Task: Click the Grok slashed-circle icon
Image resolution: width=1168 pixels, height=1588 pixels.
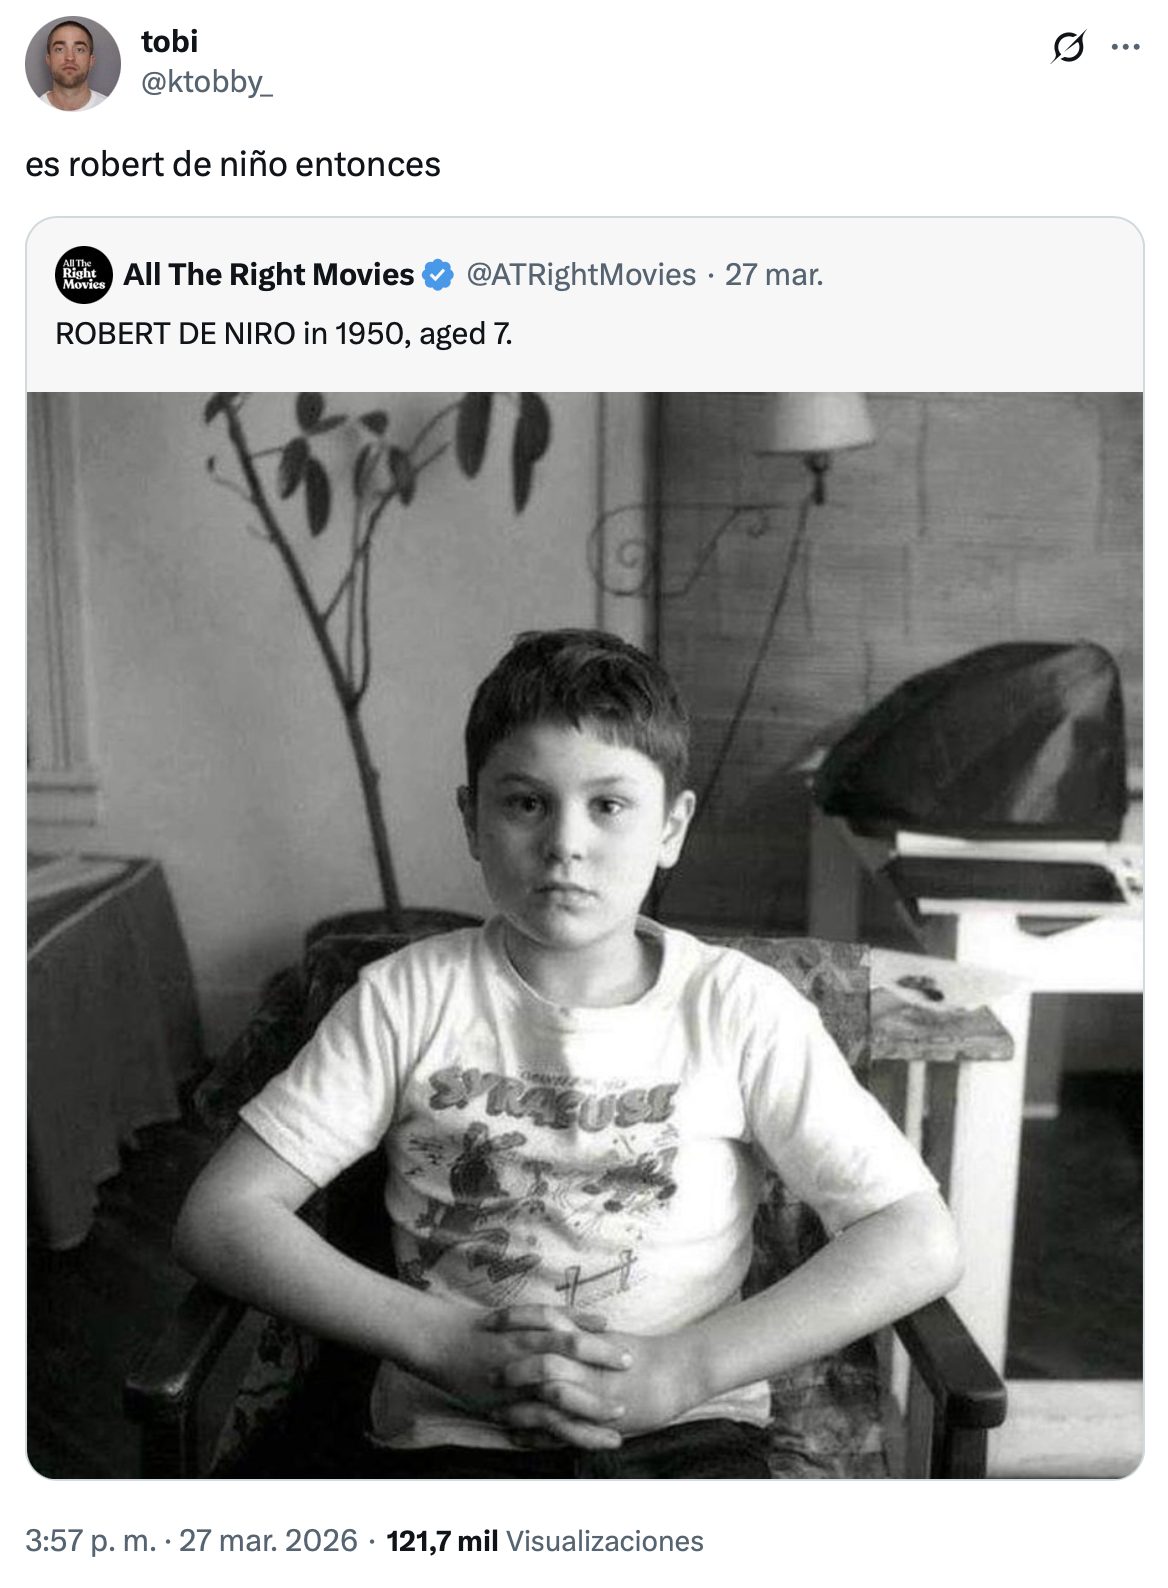Action: coord(1068,47)
